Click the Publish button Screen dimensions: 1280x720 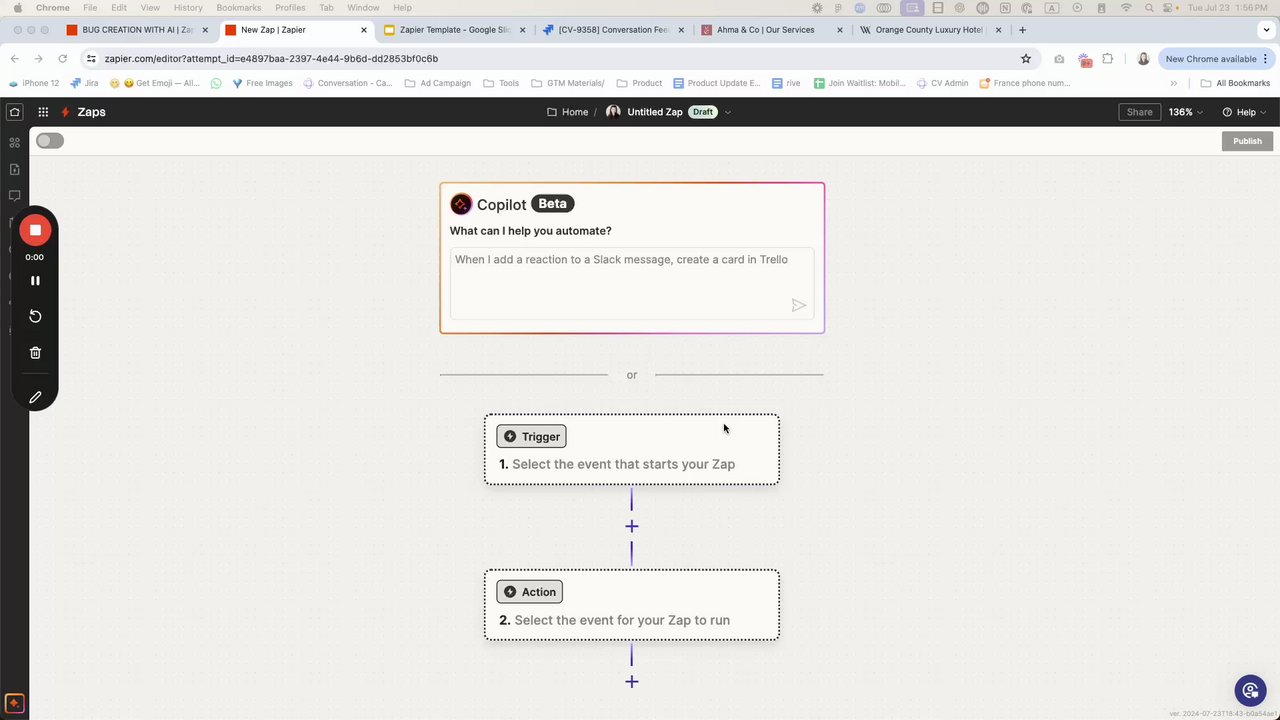click(x=1247, y=141)
